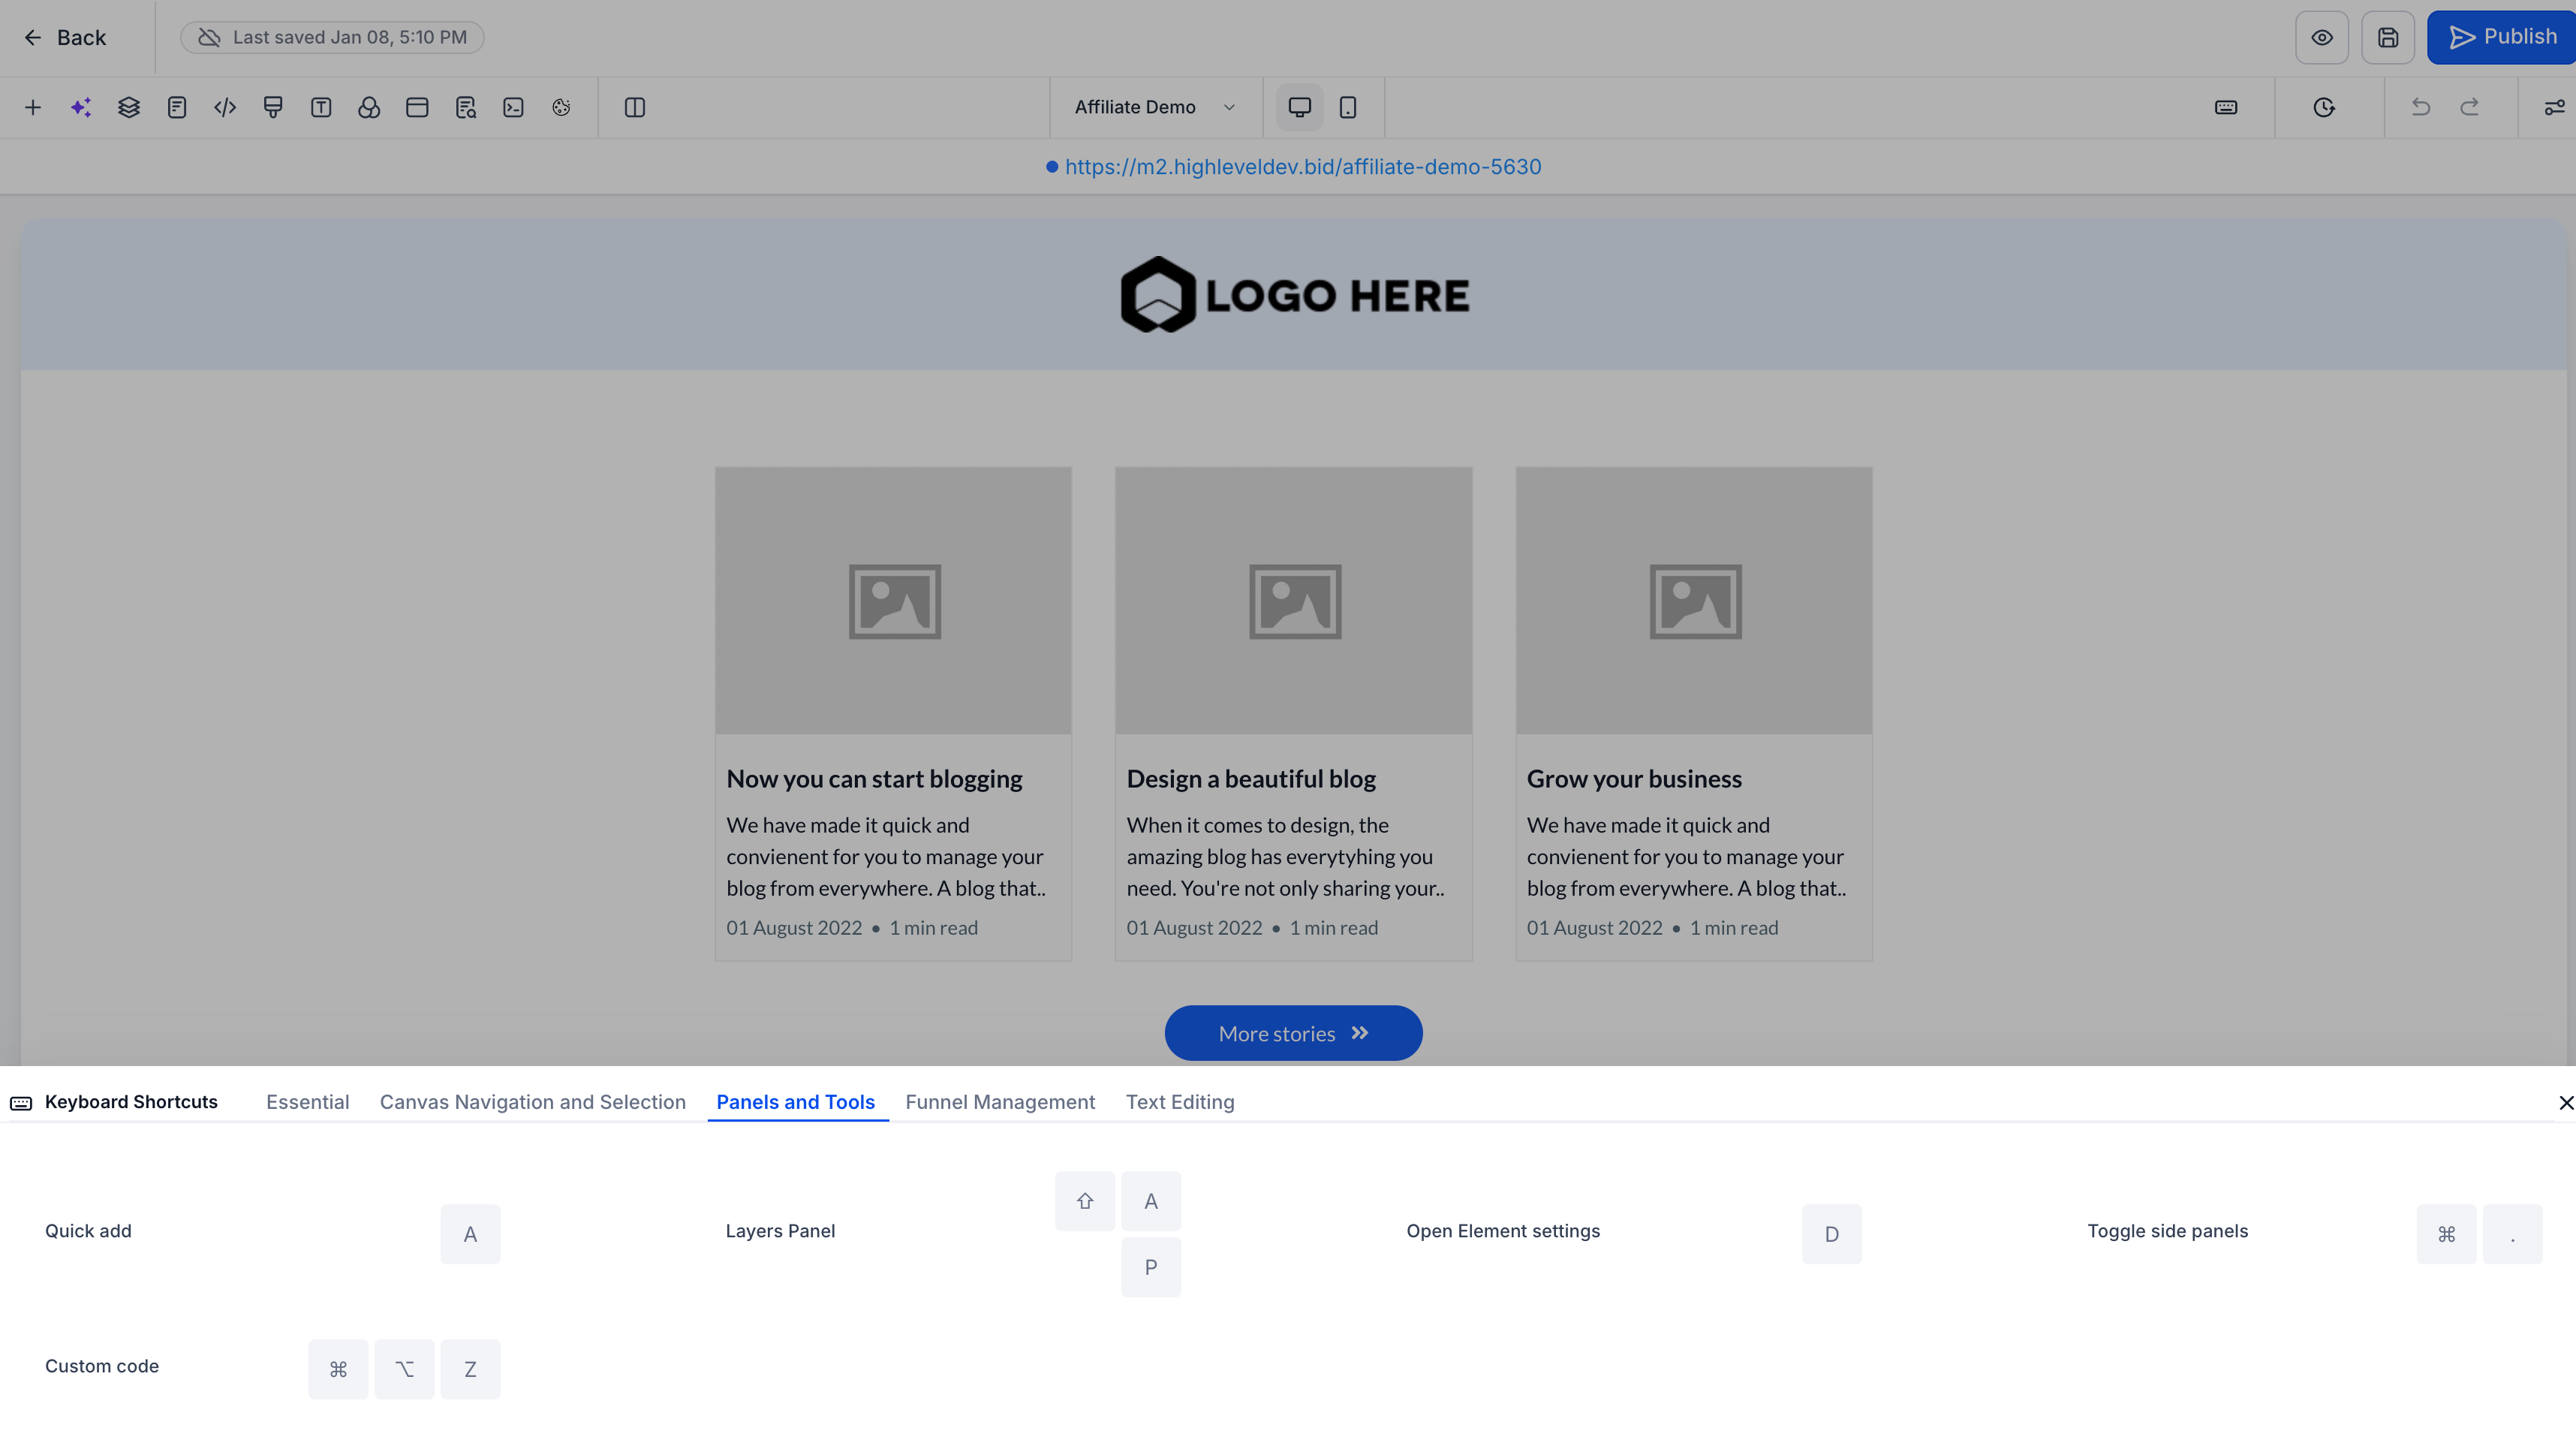This screenshot has width=2576, height=1443.
Task: Open the affiliate-demo-5630 page URL link
Action: click(1302, 167)
